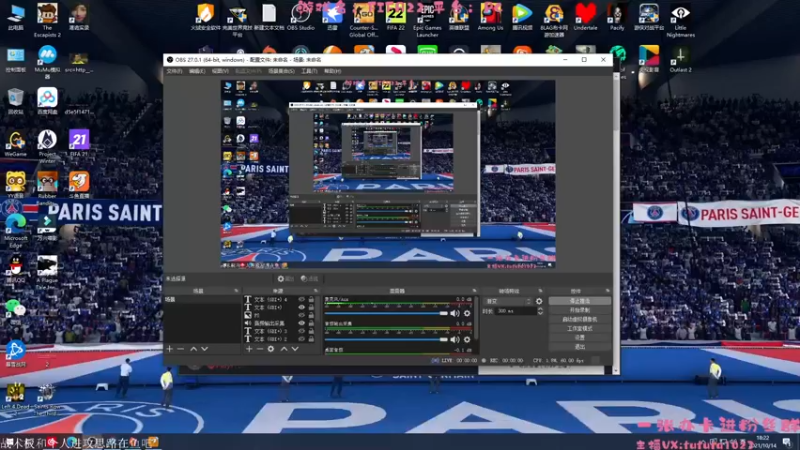Screen dimensions: 800x450
Task: Adjust the 麦克风/Aux volume slider
Action: pyautogui.click(x=386, y=313)
